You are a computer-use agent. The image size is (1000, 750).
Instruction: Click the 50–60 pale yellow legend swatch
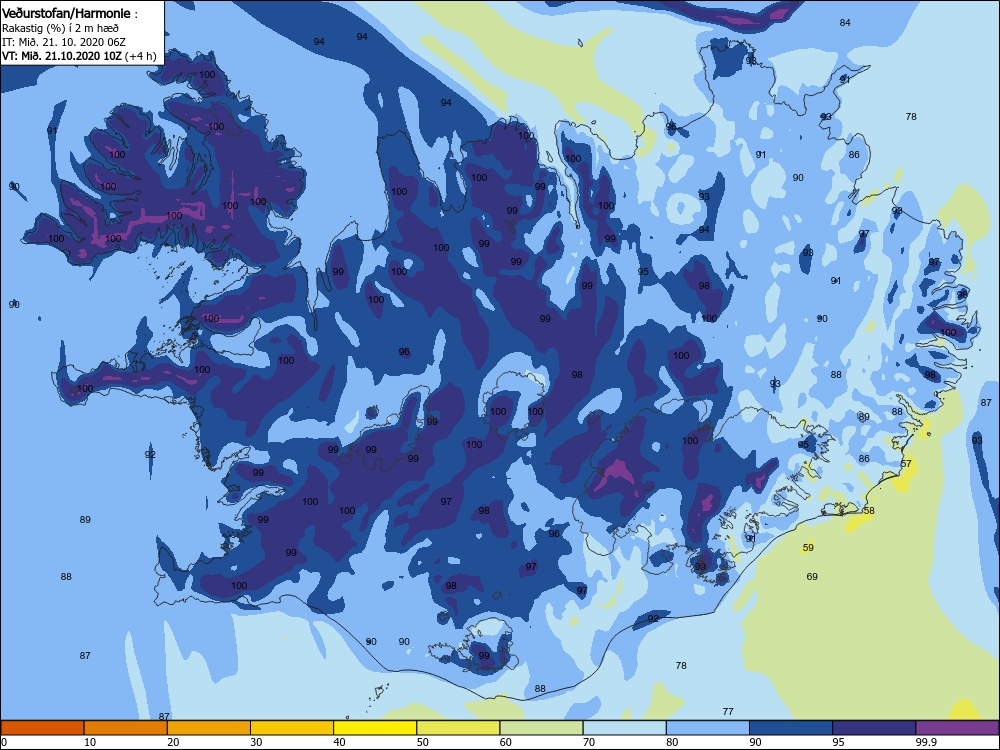[458, 728]
